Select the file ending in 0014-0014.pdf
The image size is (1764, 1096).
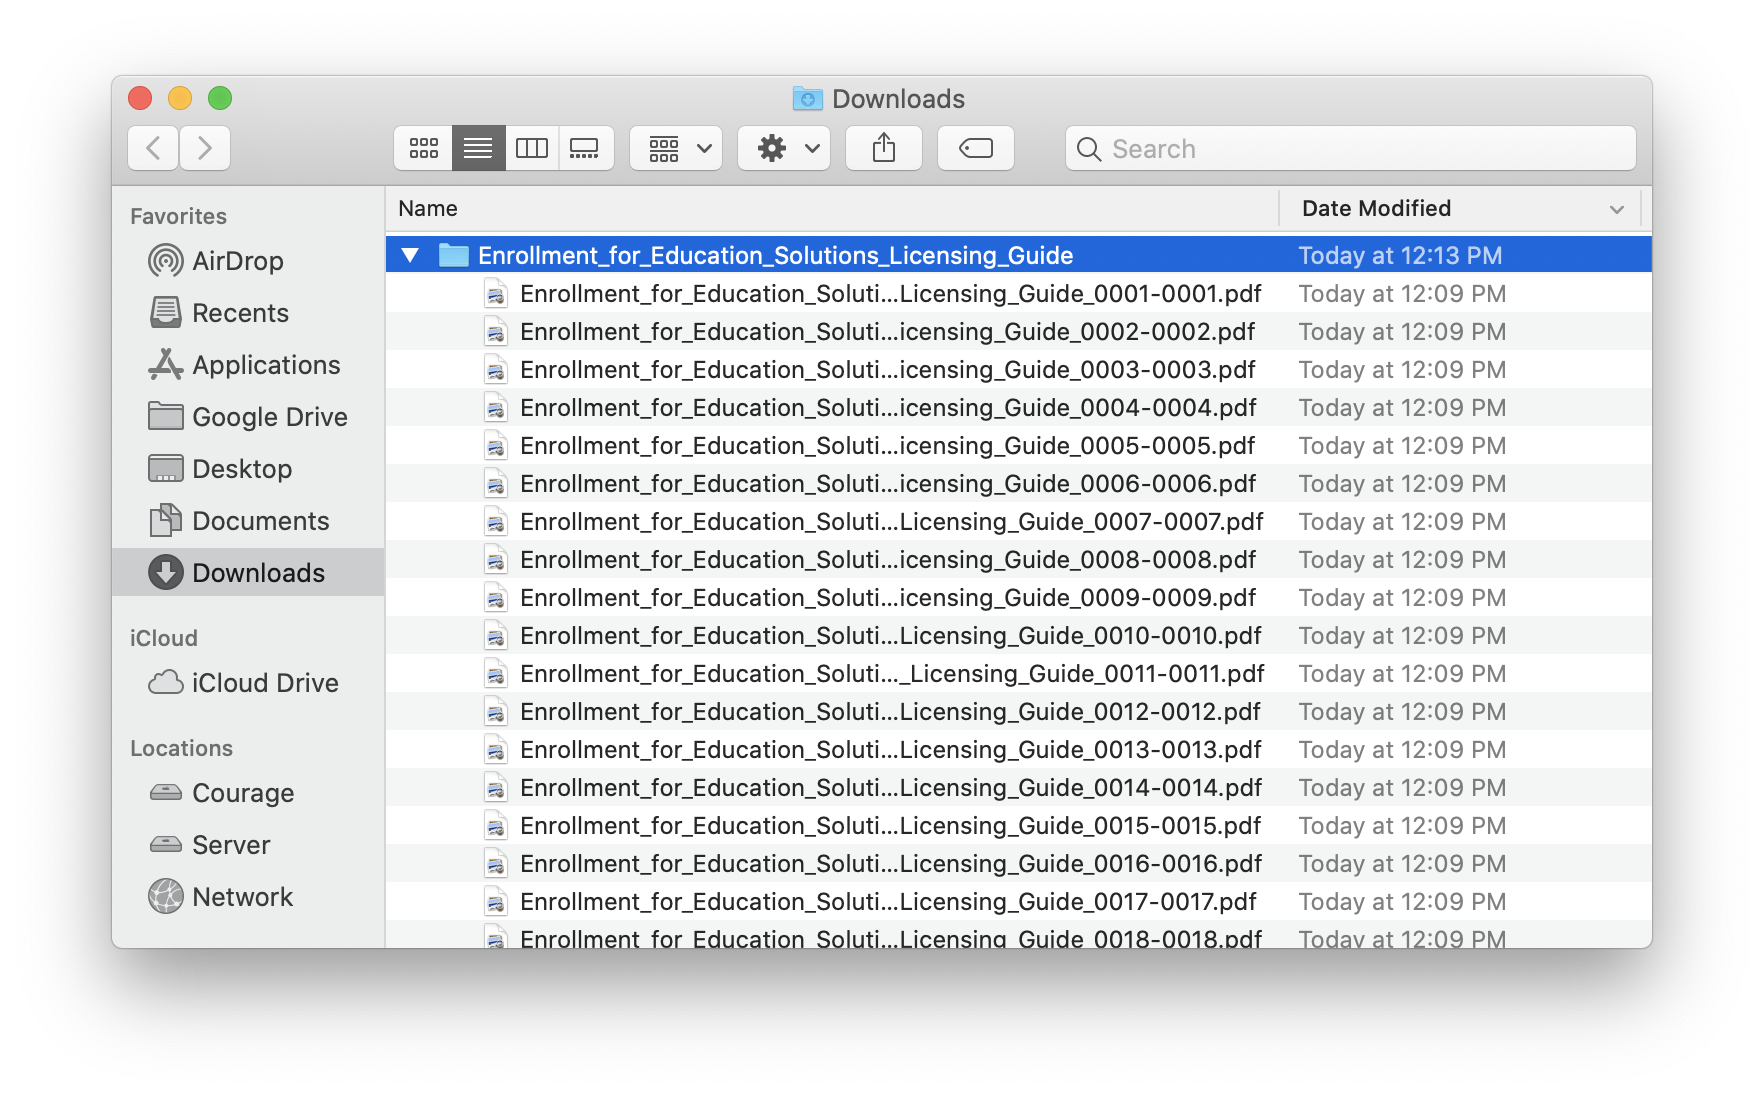coord(1018,788)
